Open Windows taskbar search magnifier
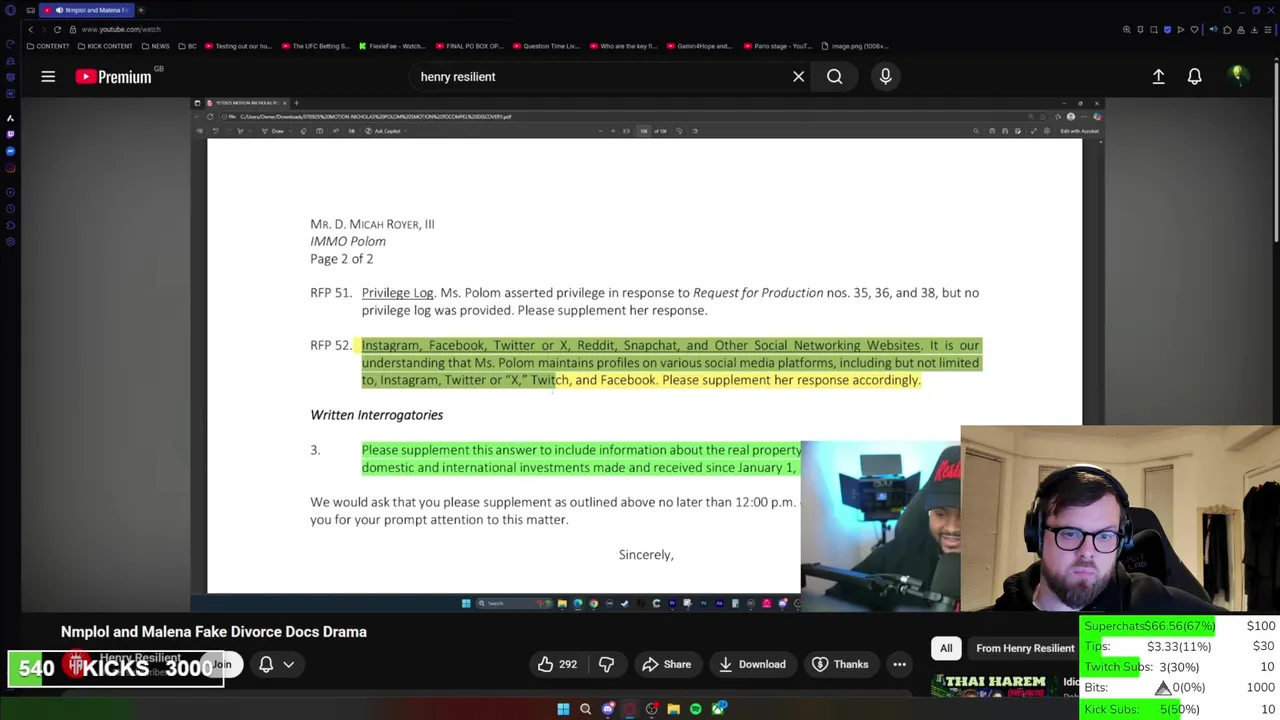1280x720 pixels. pyautogui.click(x=585, y=709)
